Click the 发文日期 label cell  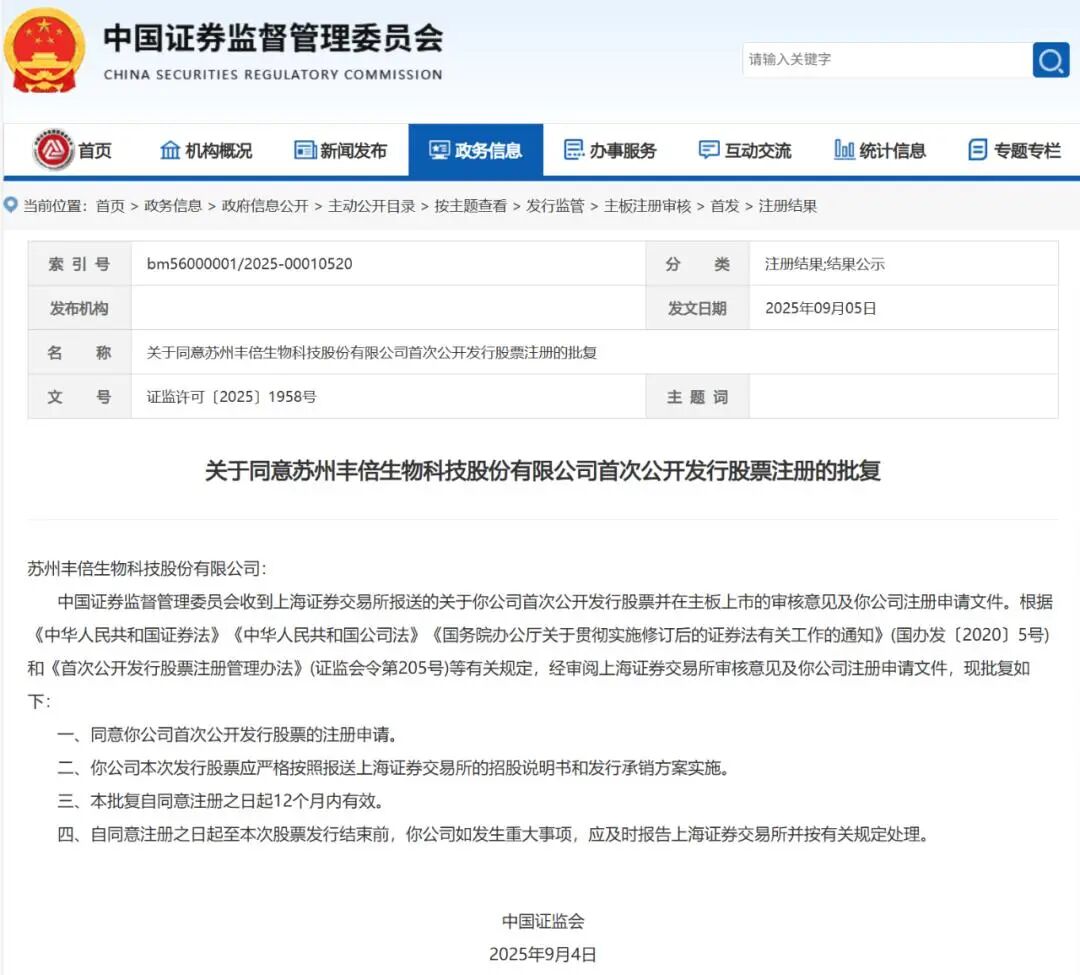[697, 308]
